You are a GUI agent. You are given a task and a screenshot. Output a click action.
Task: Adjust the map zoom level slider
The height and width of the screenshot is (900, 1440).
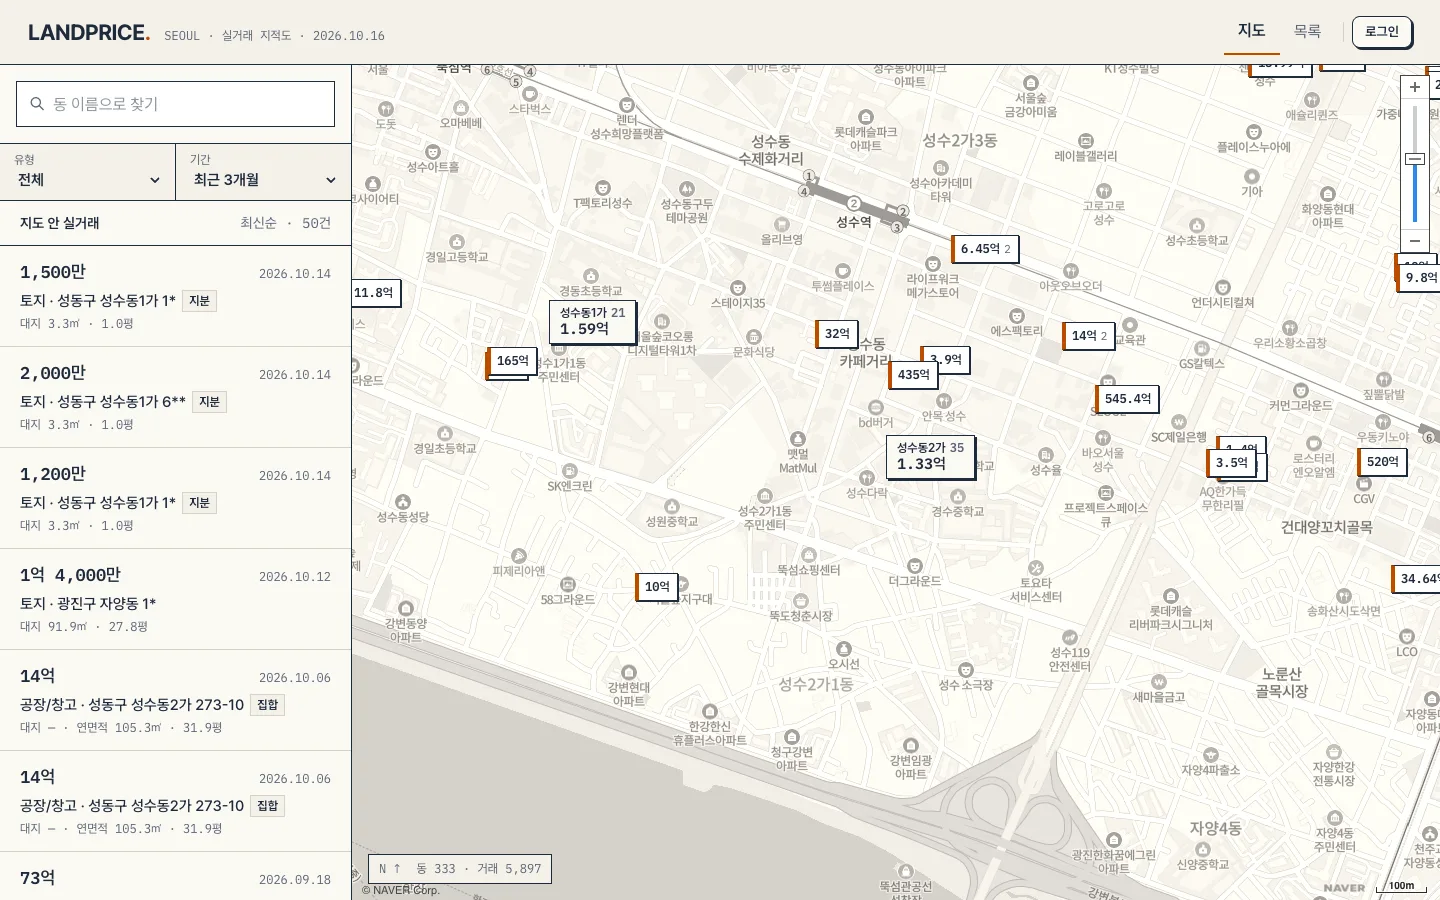click(x=1414, y=160)
